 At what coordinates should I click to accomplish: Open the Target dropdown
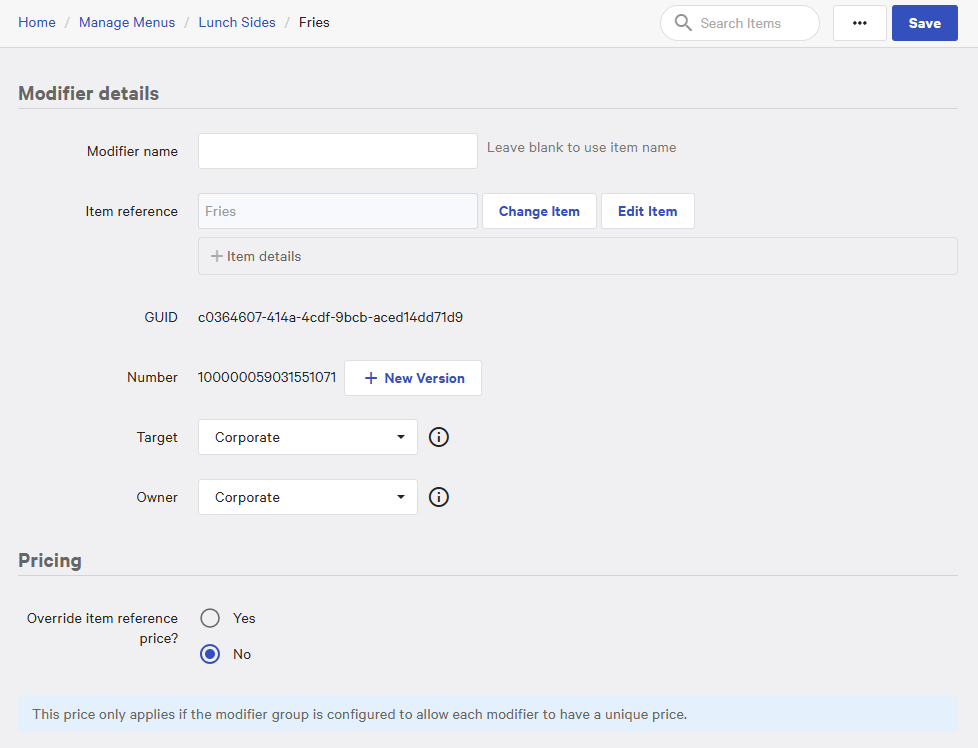pos(307,437)
